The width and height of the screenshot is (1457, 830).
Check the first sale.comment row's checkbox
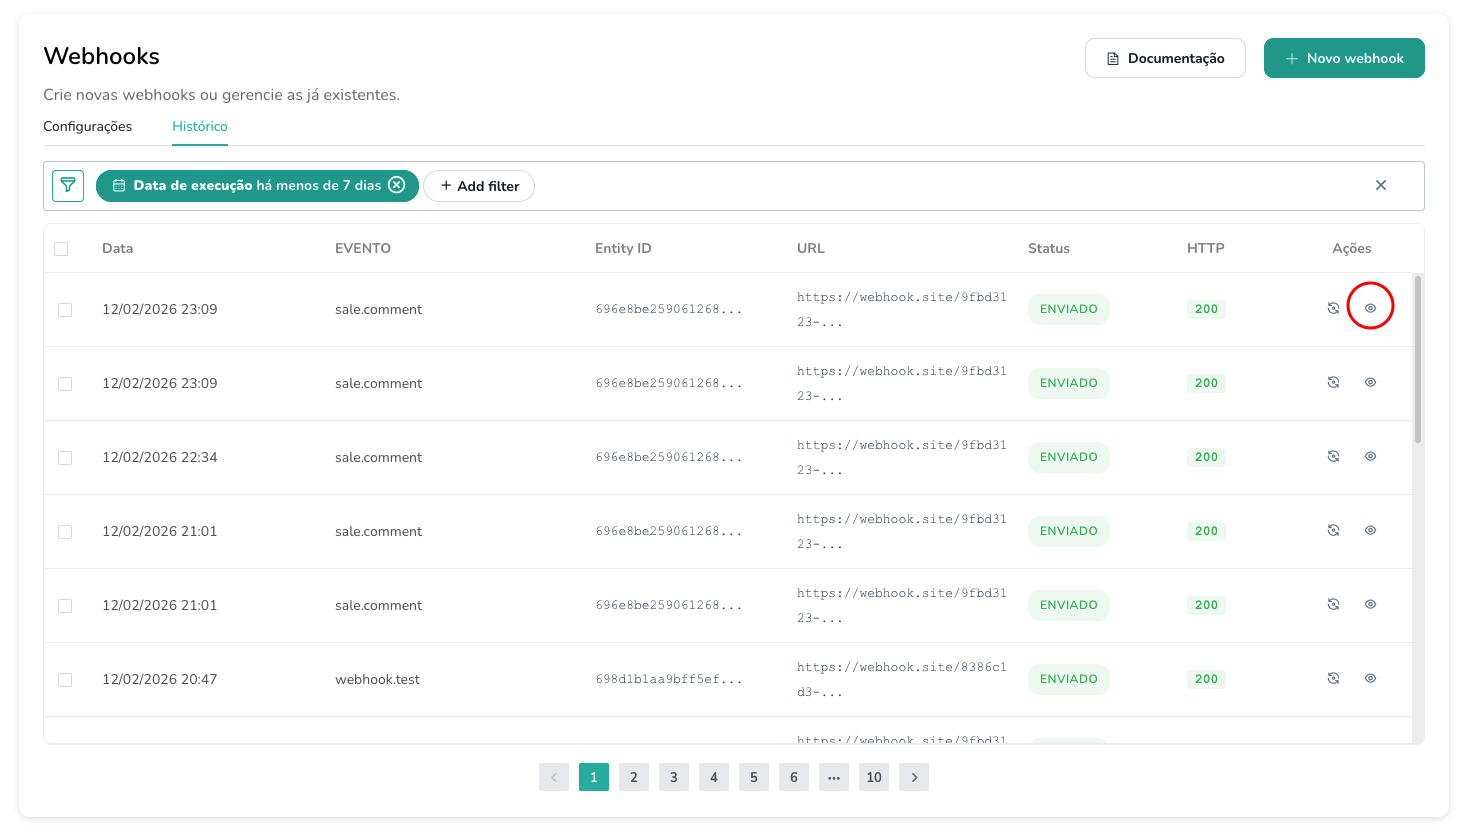[65, 310]
